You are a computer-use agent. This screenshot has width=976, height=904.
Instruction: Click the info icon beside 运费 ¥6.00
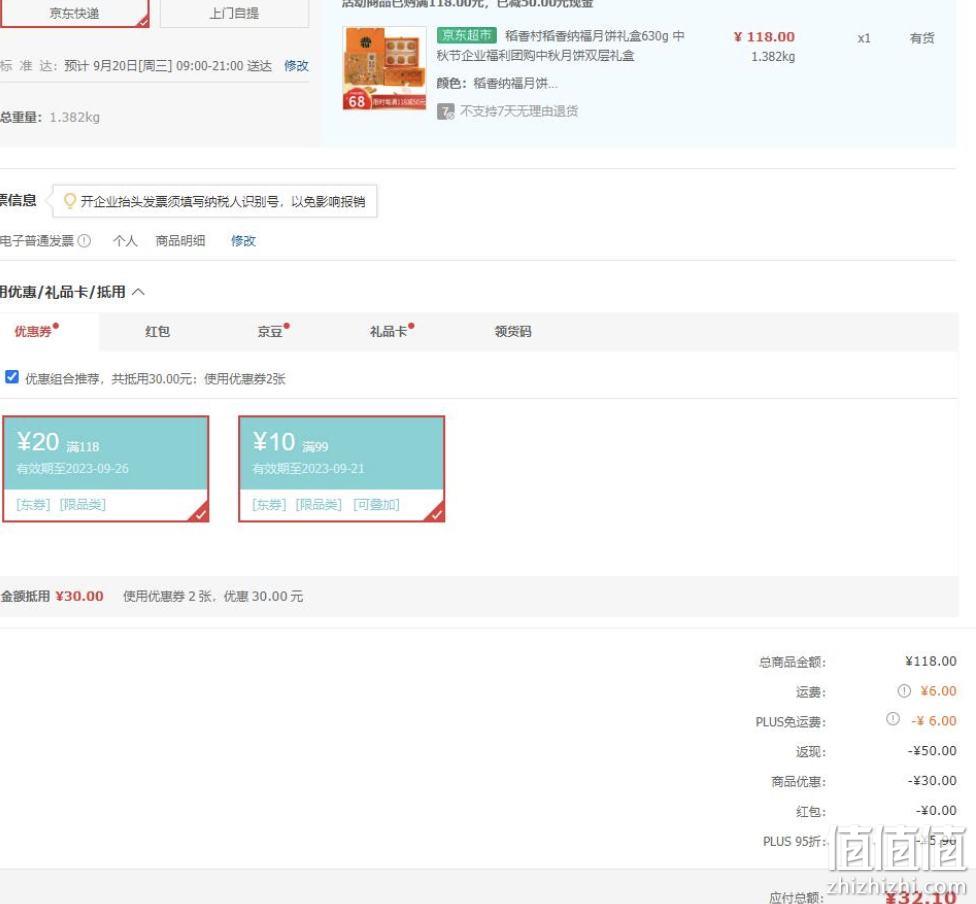904,690
